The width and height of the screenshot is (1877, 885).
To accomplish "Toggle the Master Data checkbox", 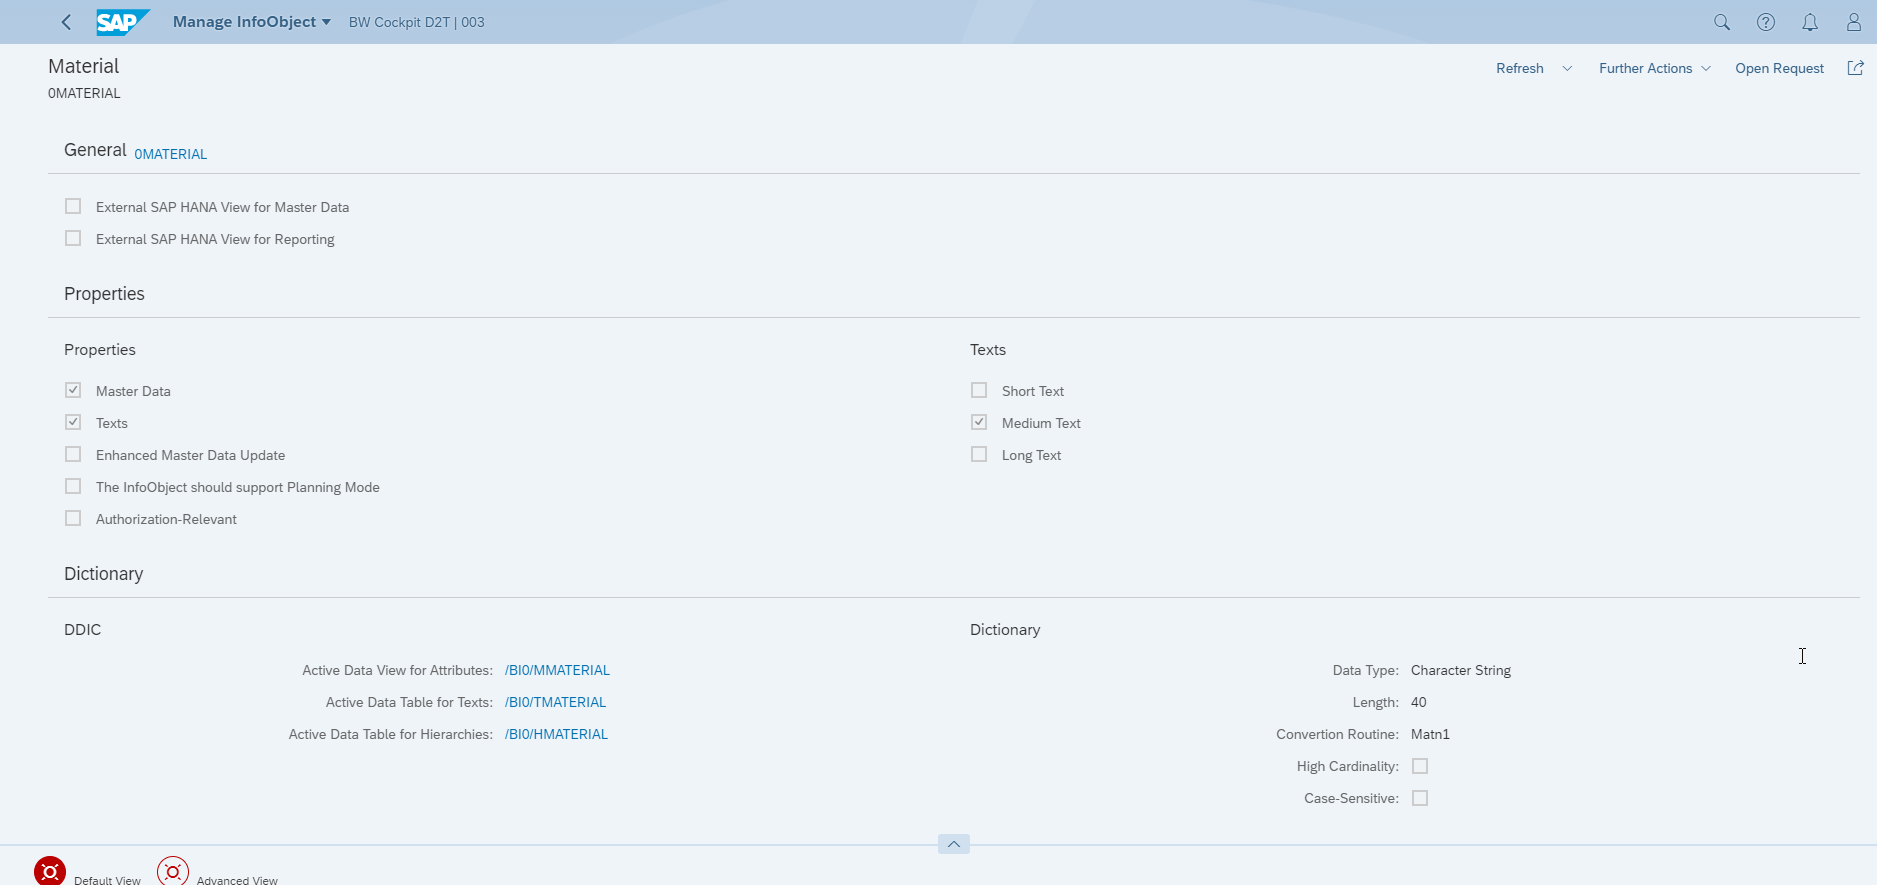I will [73, 390].
